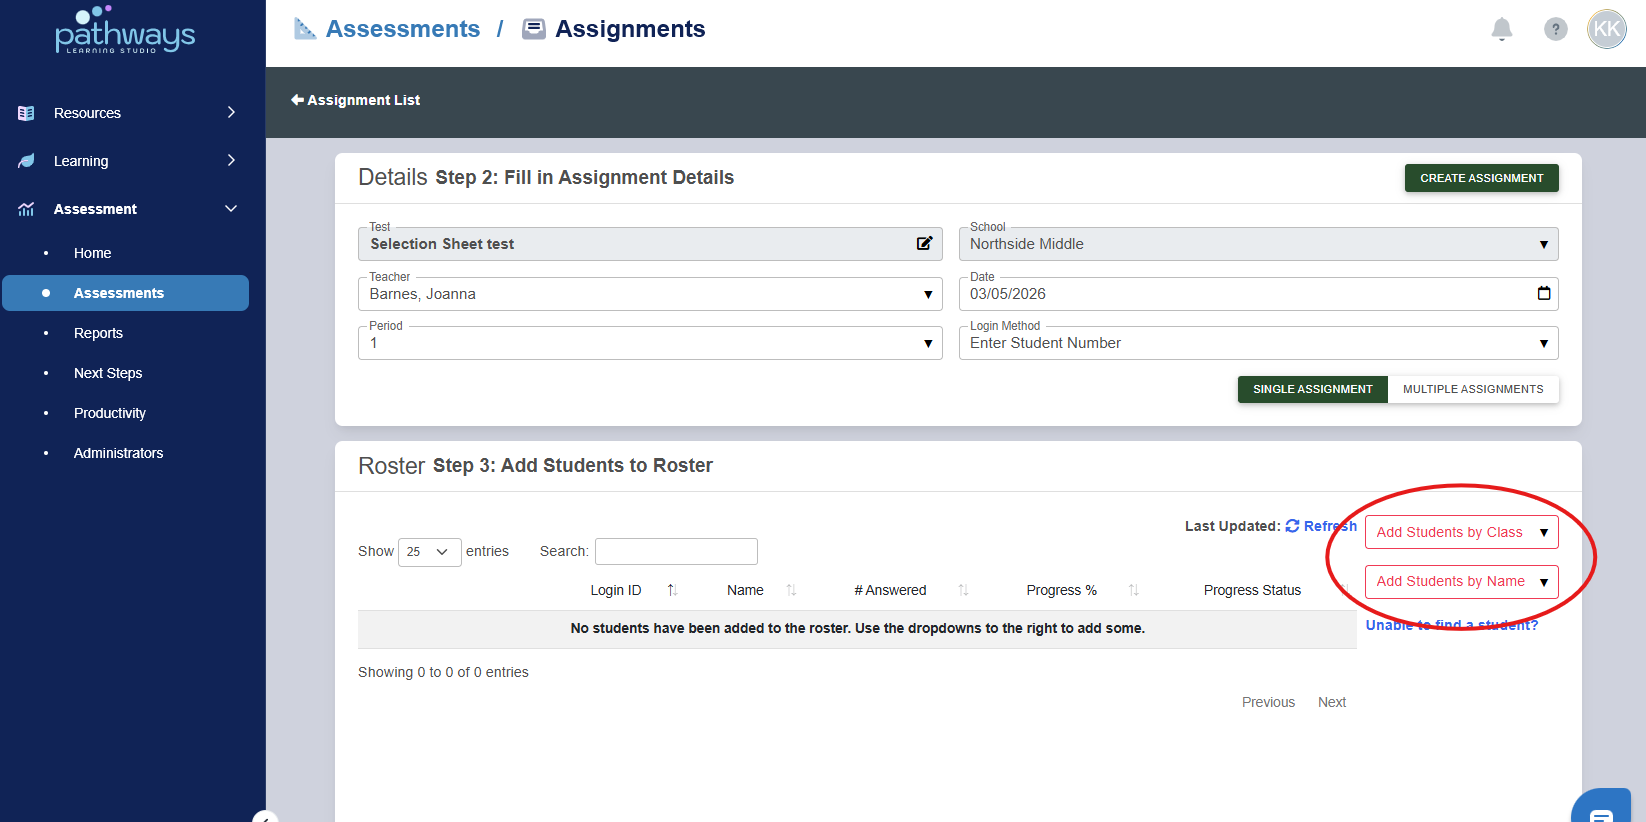Go back to Assignment List
1646x822 pixels.
pos(355,100)
